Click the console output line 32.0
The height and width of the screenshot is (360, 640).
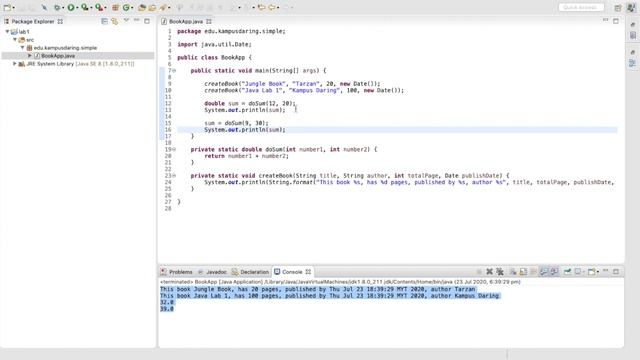coord(167,302)
